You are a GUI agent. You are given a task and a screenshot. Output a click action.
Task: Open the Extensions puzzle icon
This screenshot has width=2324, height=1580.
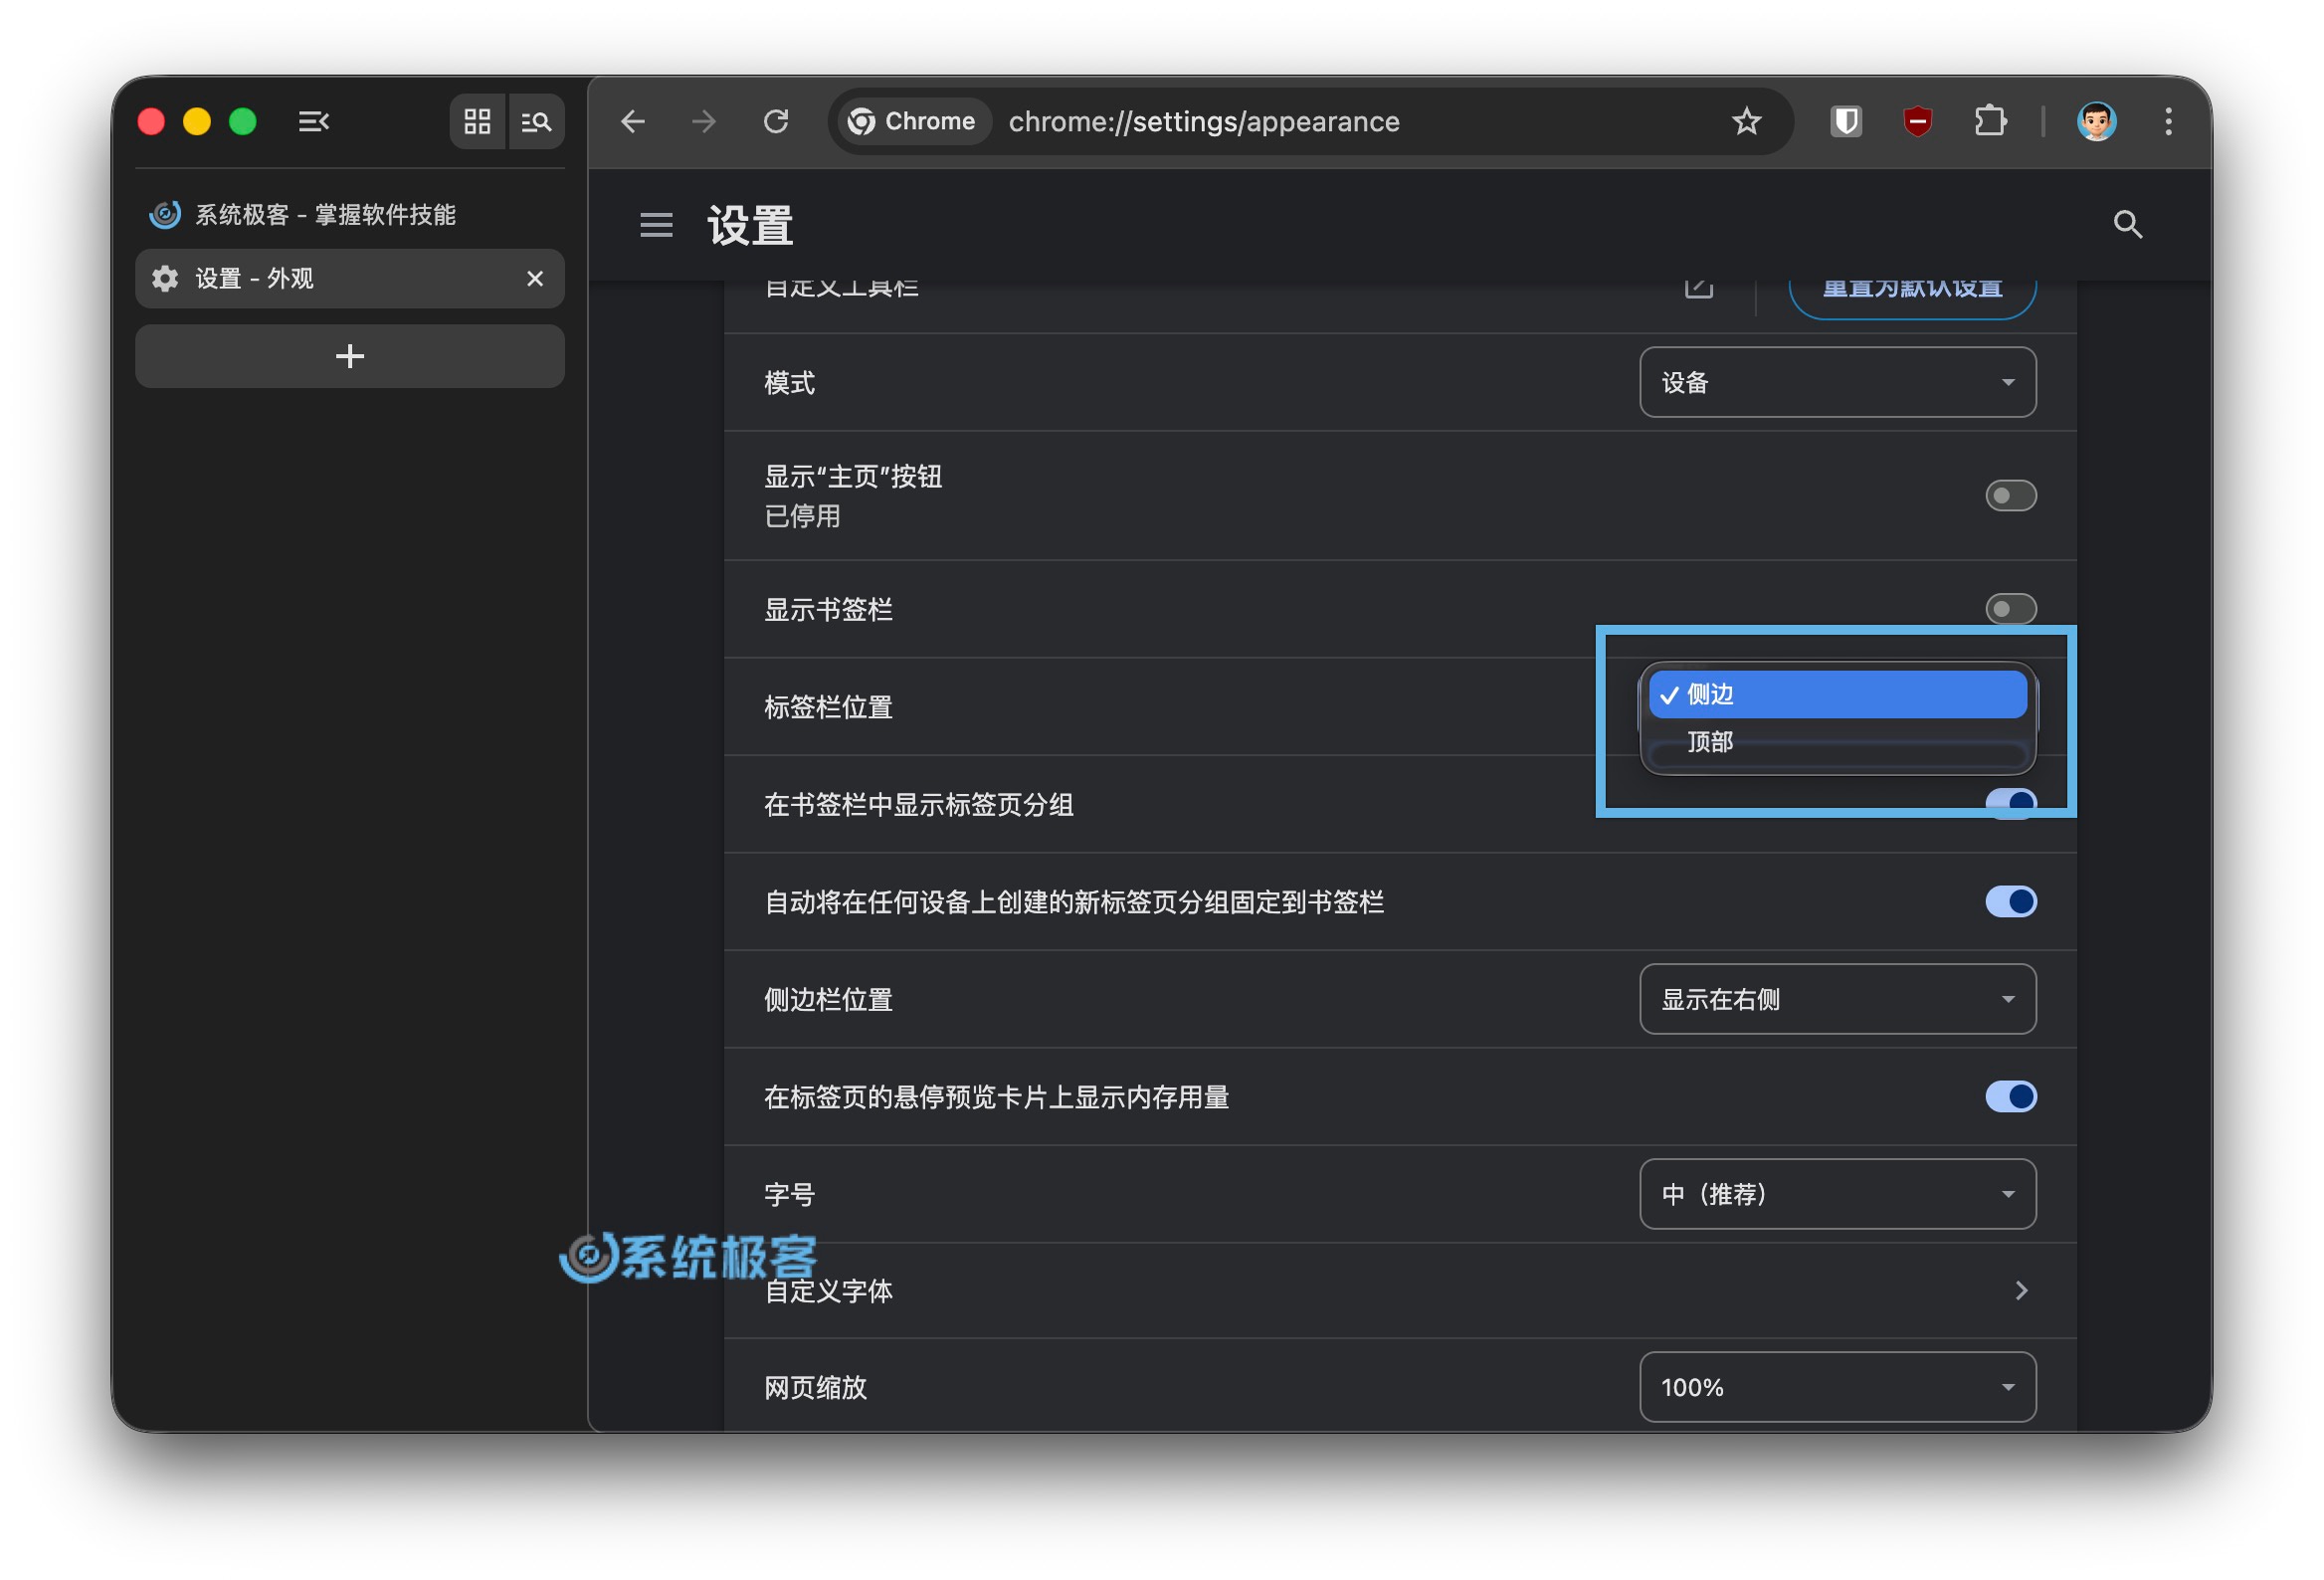pos(1990,122)
